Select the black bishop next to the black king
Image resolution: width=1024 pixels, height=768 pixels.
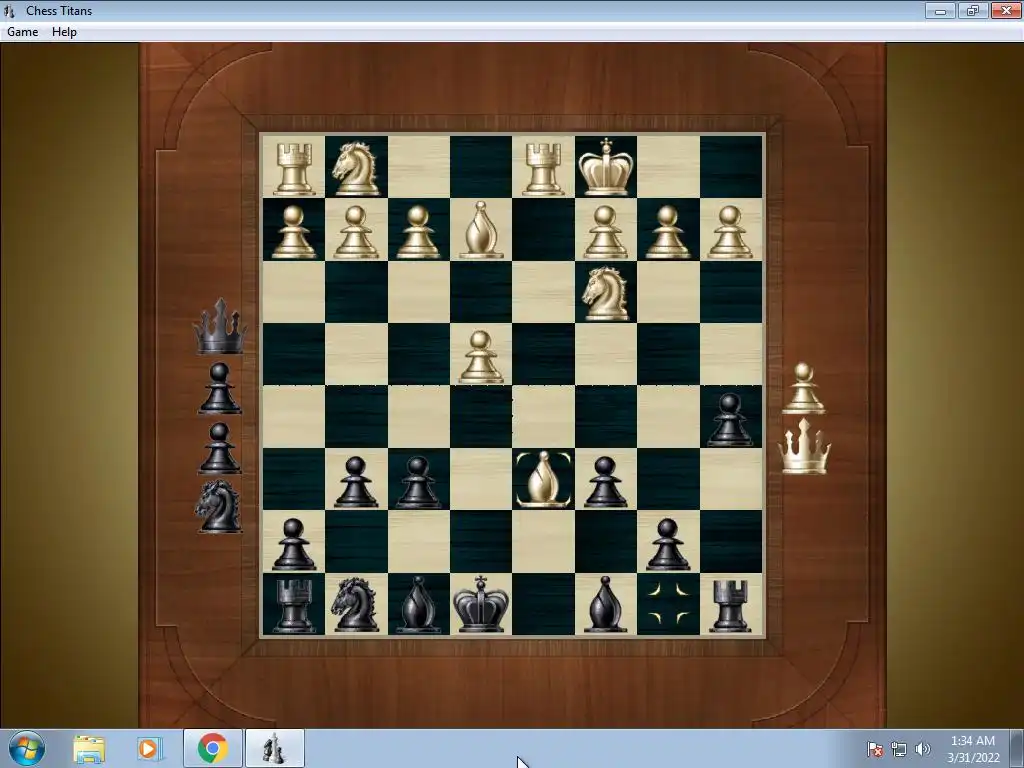point(418,605)
